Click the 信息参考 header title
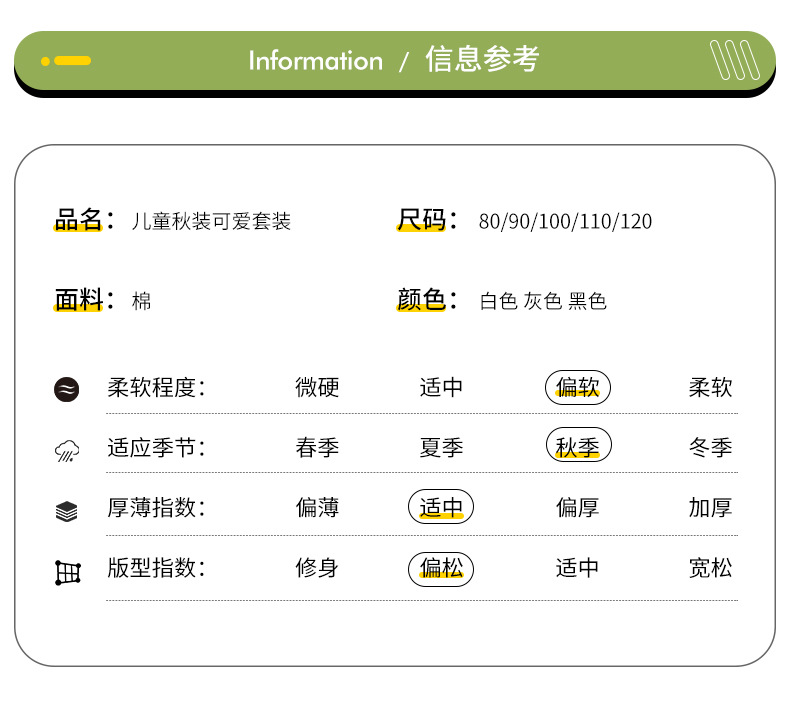The image size is (790, 713). 482,60
